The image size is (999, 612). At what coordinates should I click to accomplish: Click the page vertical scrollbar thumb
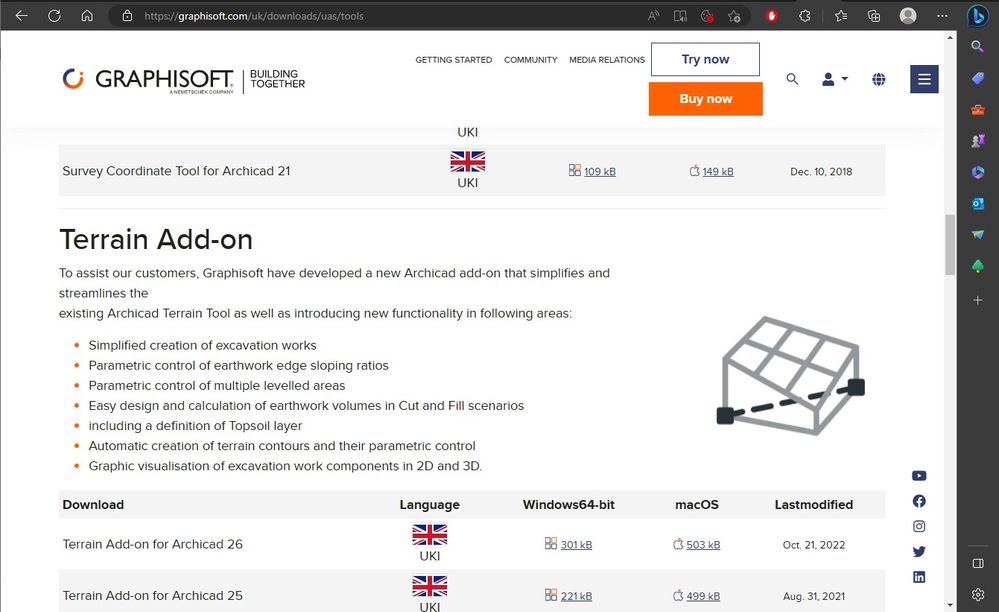pos(950,245)
